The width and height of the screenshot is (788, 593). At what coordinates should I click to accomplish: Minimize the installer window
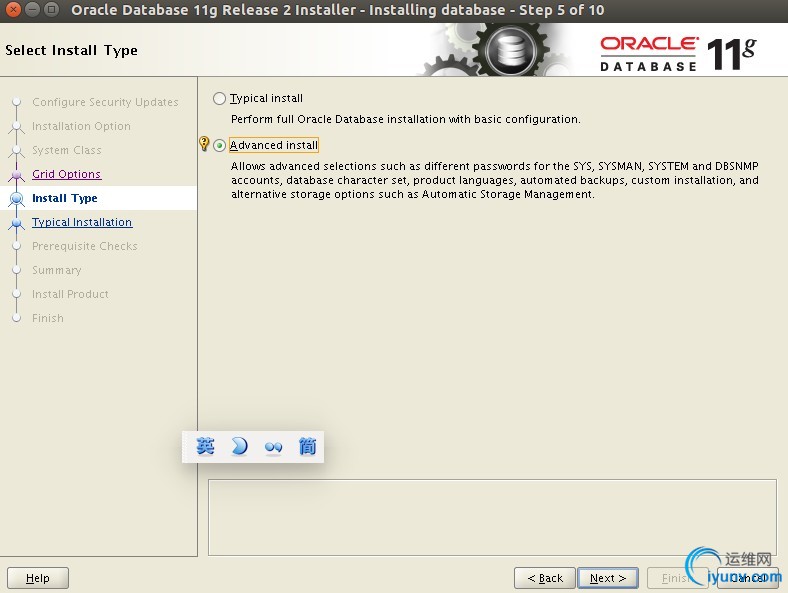pos(32,10)
